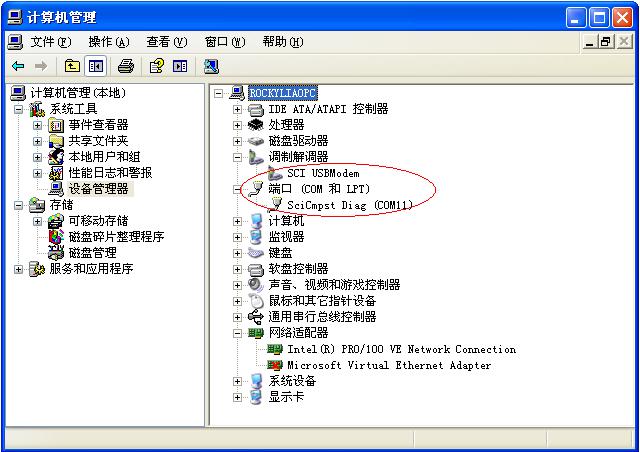Select the SCI USBModem device icon

pyautogui.click(x=275, y=173)
